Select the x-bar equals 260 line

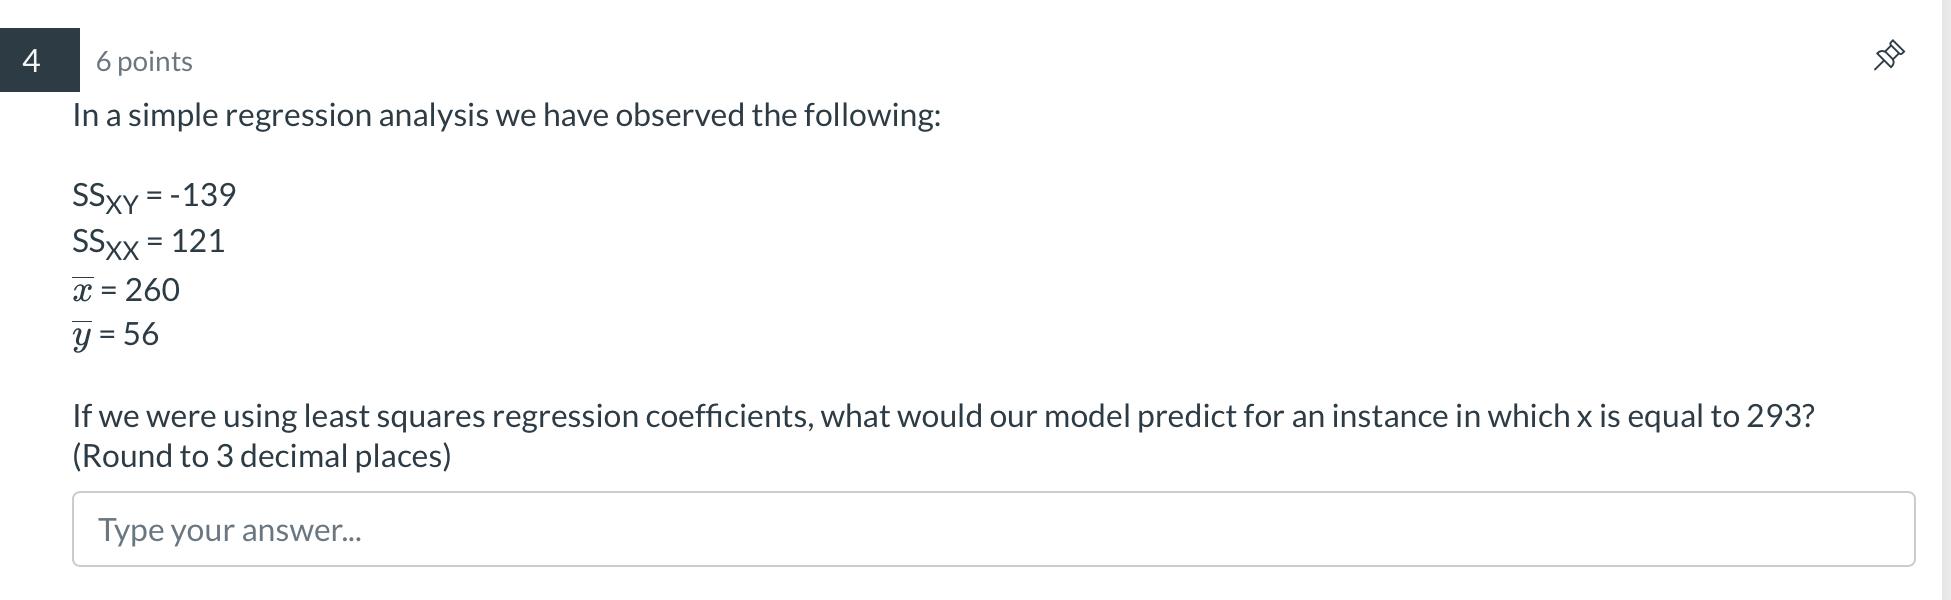[126, 289]
